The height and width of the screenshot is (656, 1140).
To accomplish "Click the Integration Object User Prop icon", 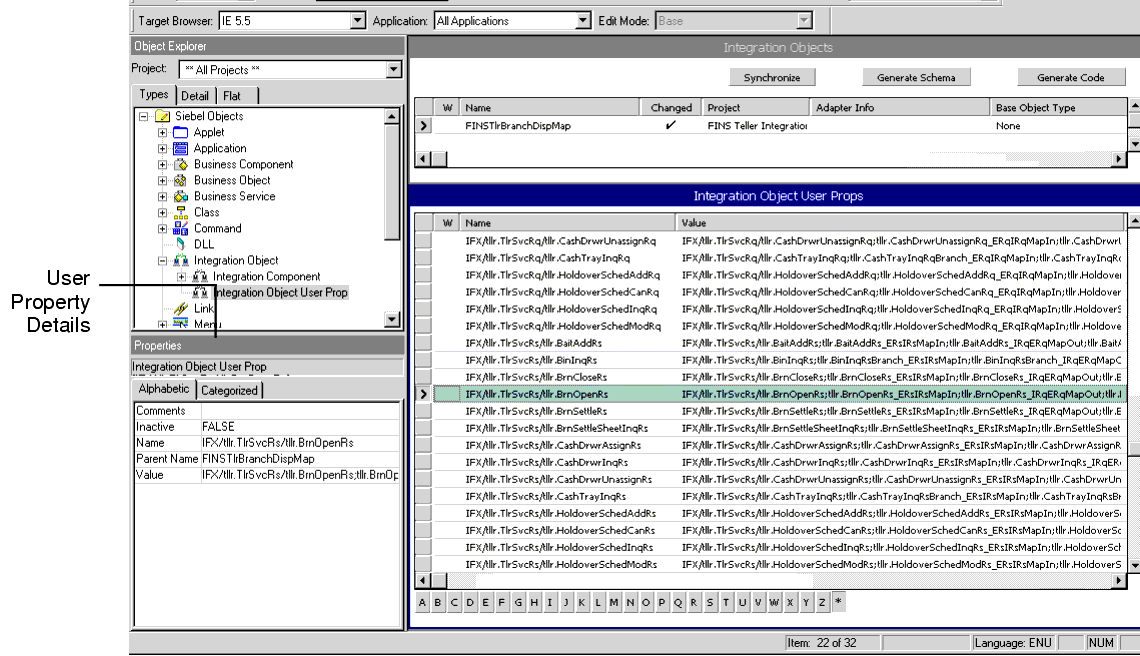I will (200, 292).
